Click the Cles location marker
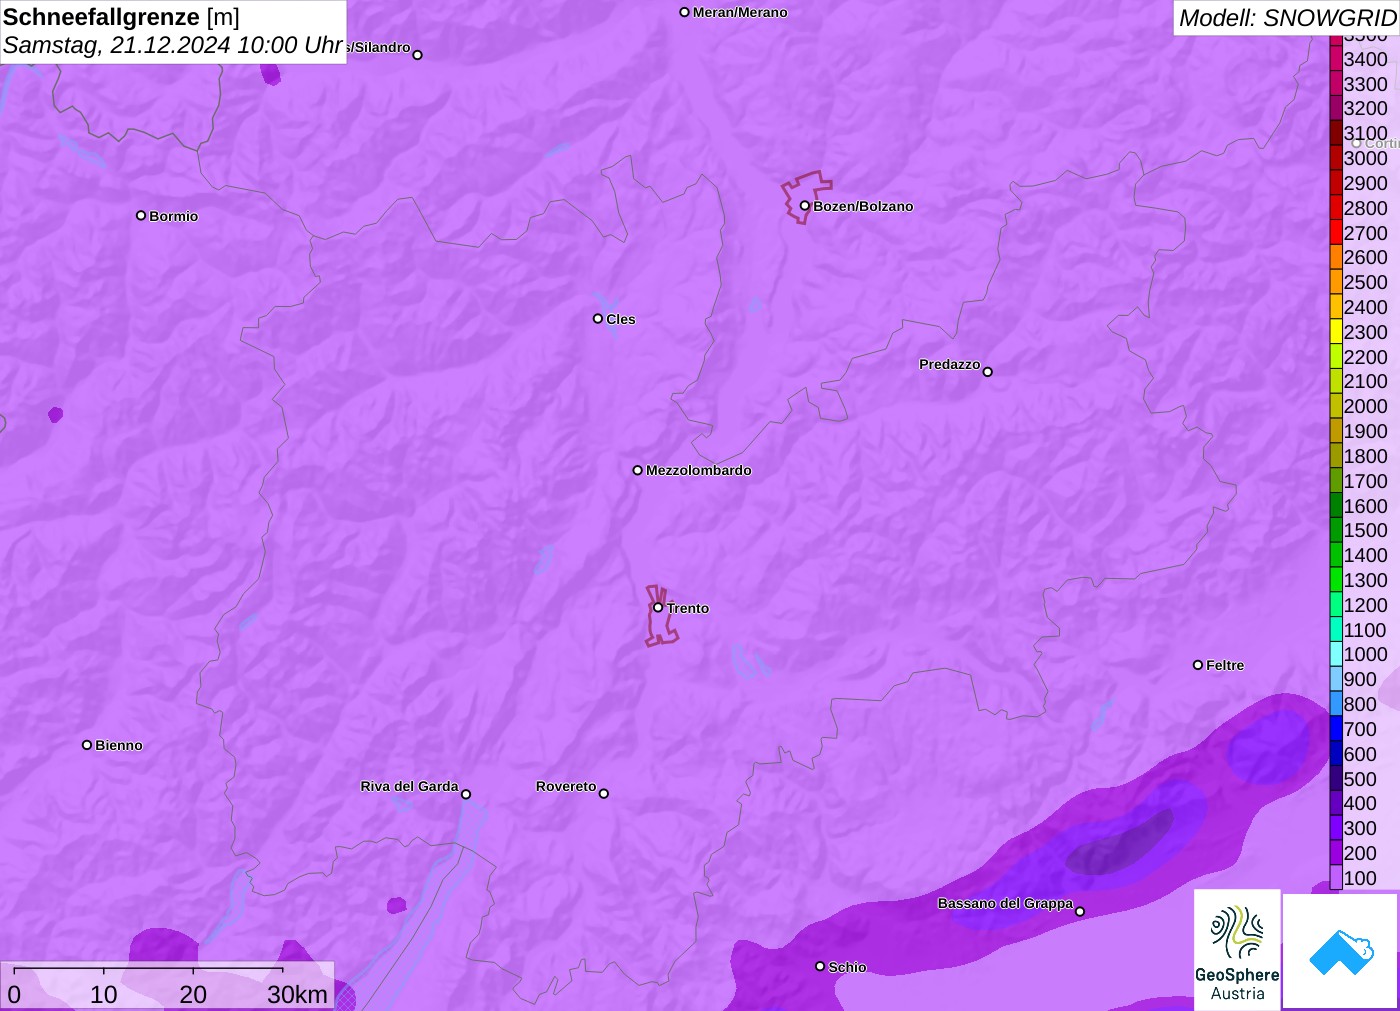 pos(598,319)
